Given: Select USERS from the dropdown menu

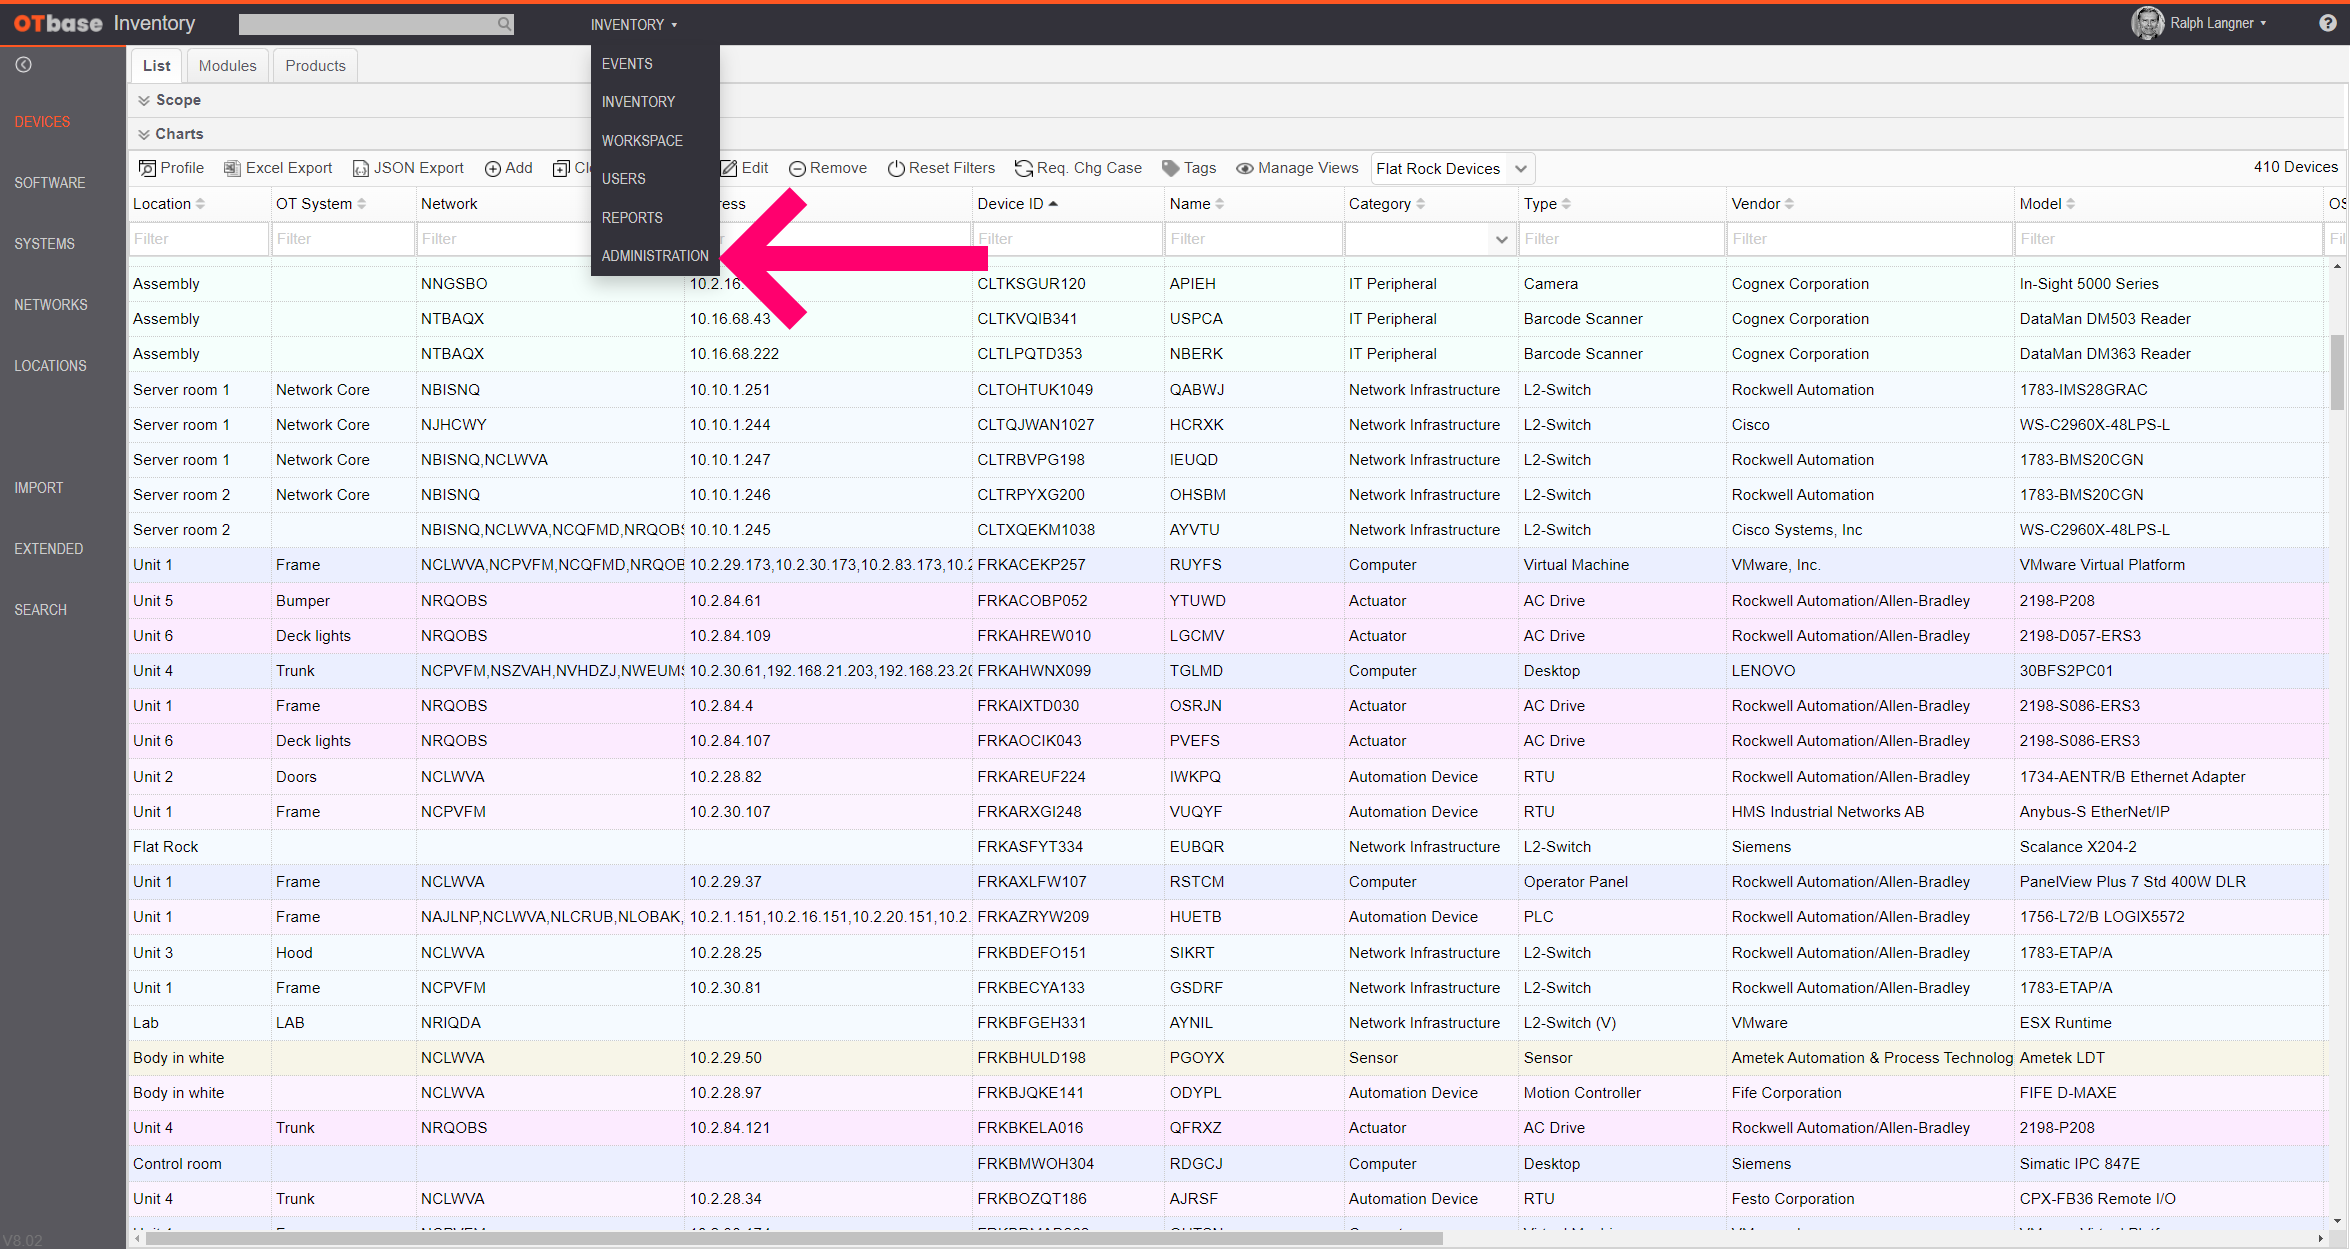Looking at the screenshot, I should 624,179.
